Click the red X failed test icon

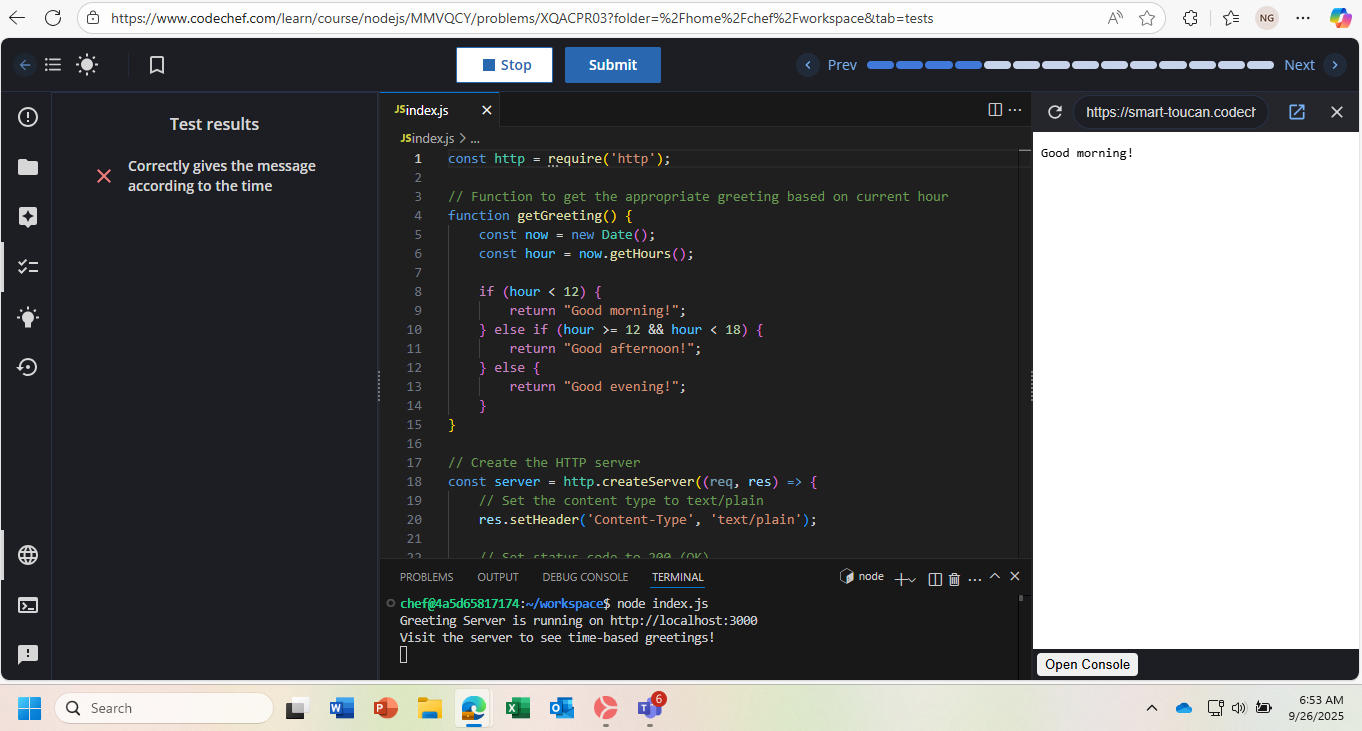click(x=103, y=176)
